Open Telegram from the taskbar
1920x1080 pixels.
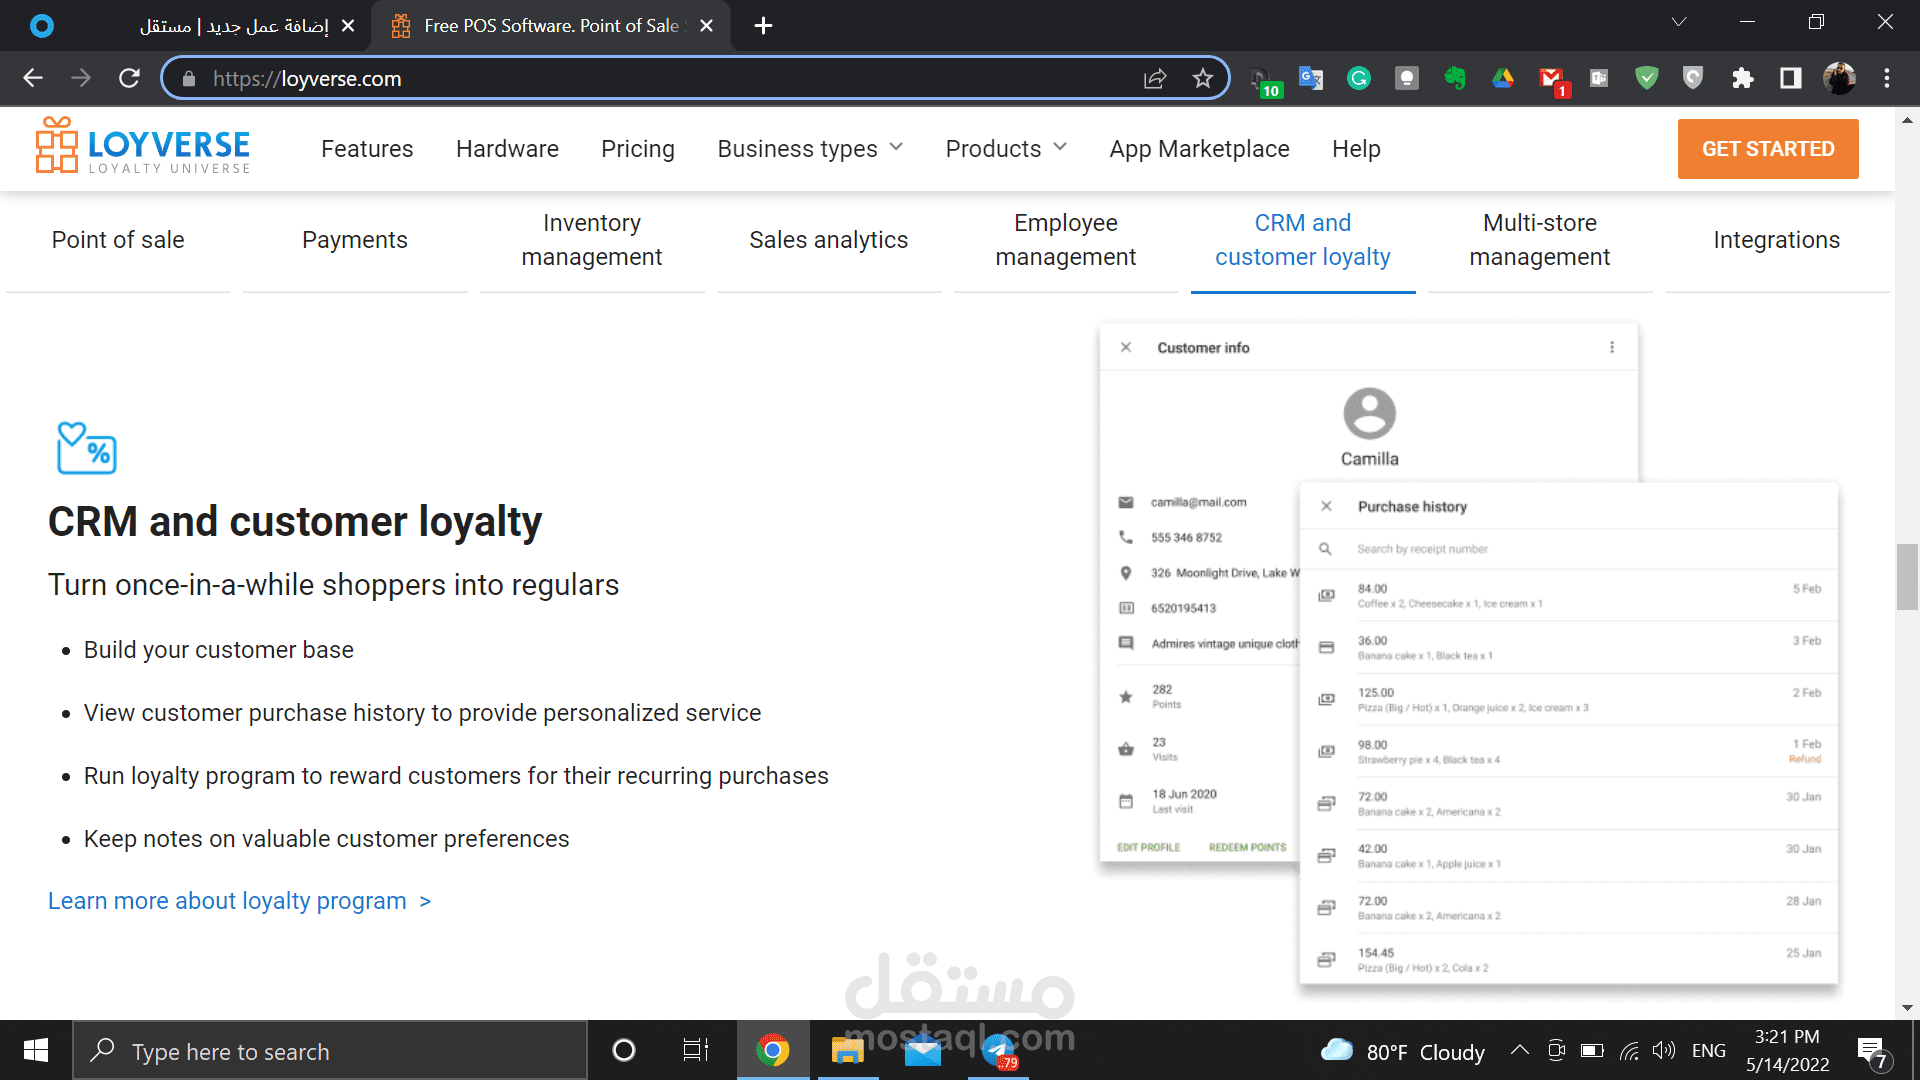point(998,1051)
